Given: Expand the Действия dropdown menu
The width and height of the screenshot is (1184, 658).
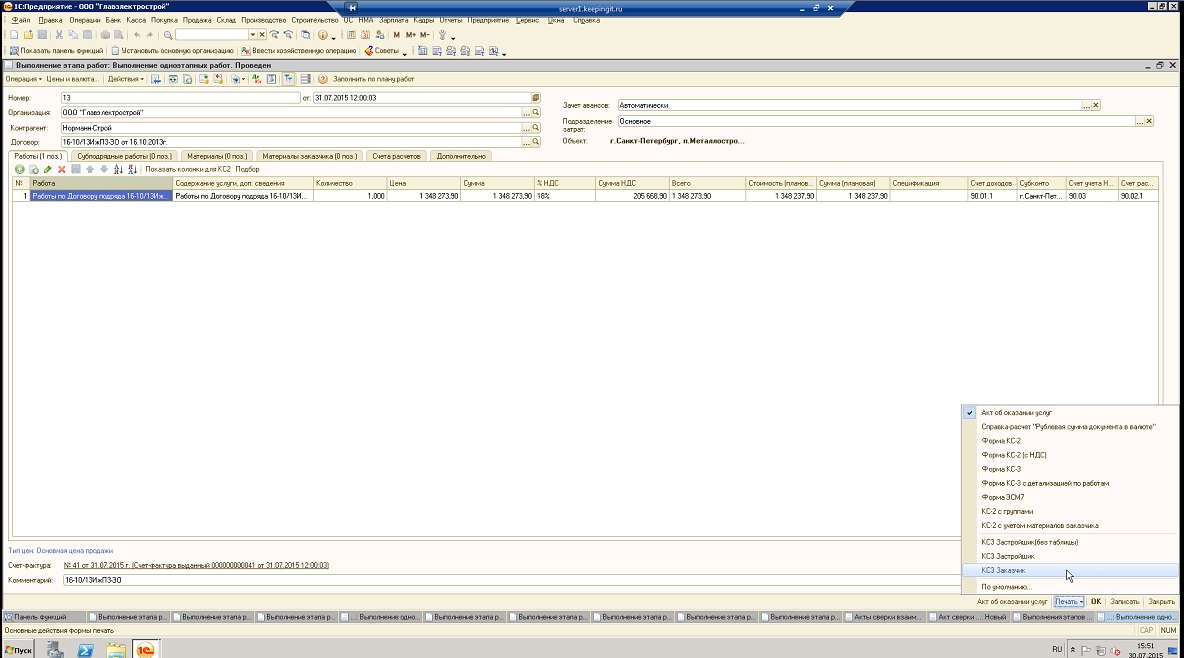Looking at the screenshot, I should click(x=125, y=79).
